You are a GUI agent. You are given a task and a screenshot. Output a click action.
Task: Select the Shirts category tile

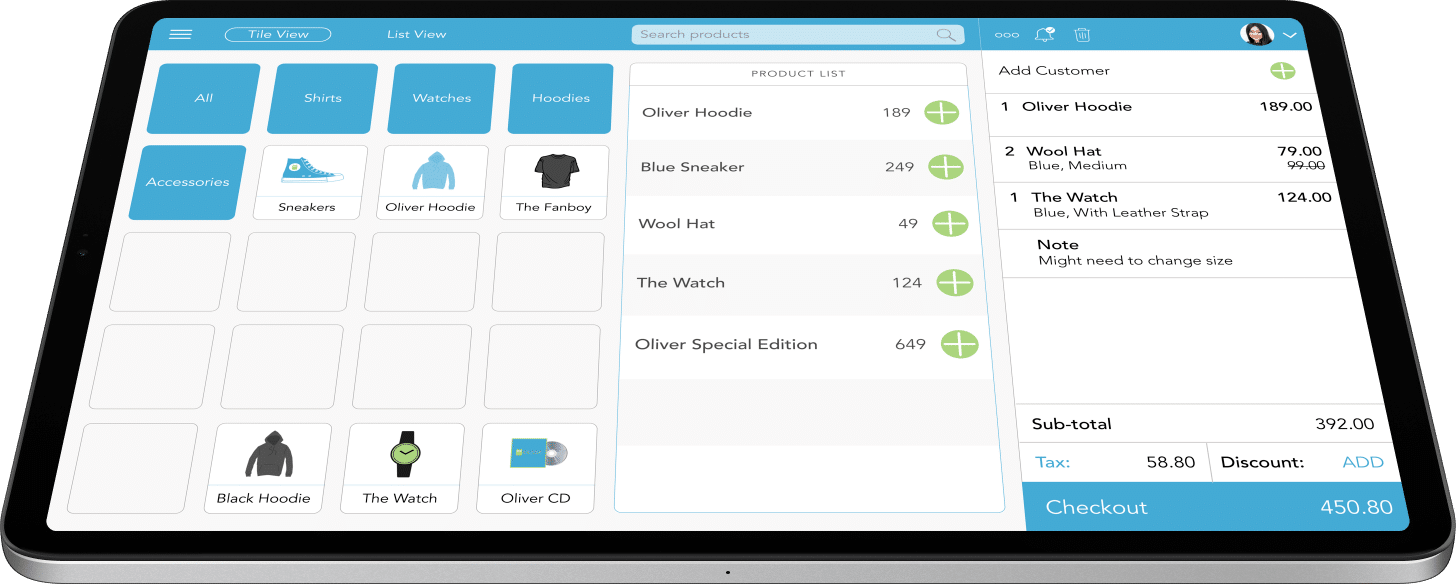point(323,98)
